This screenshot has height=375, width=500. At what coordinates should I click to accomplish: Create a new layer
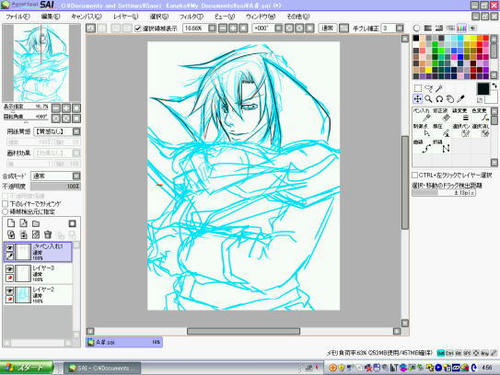(11, 223)
